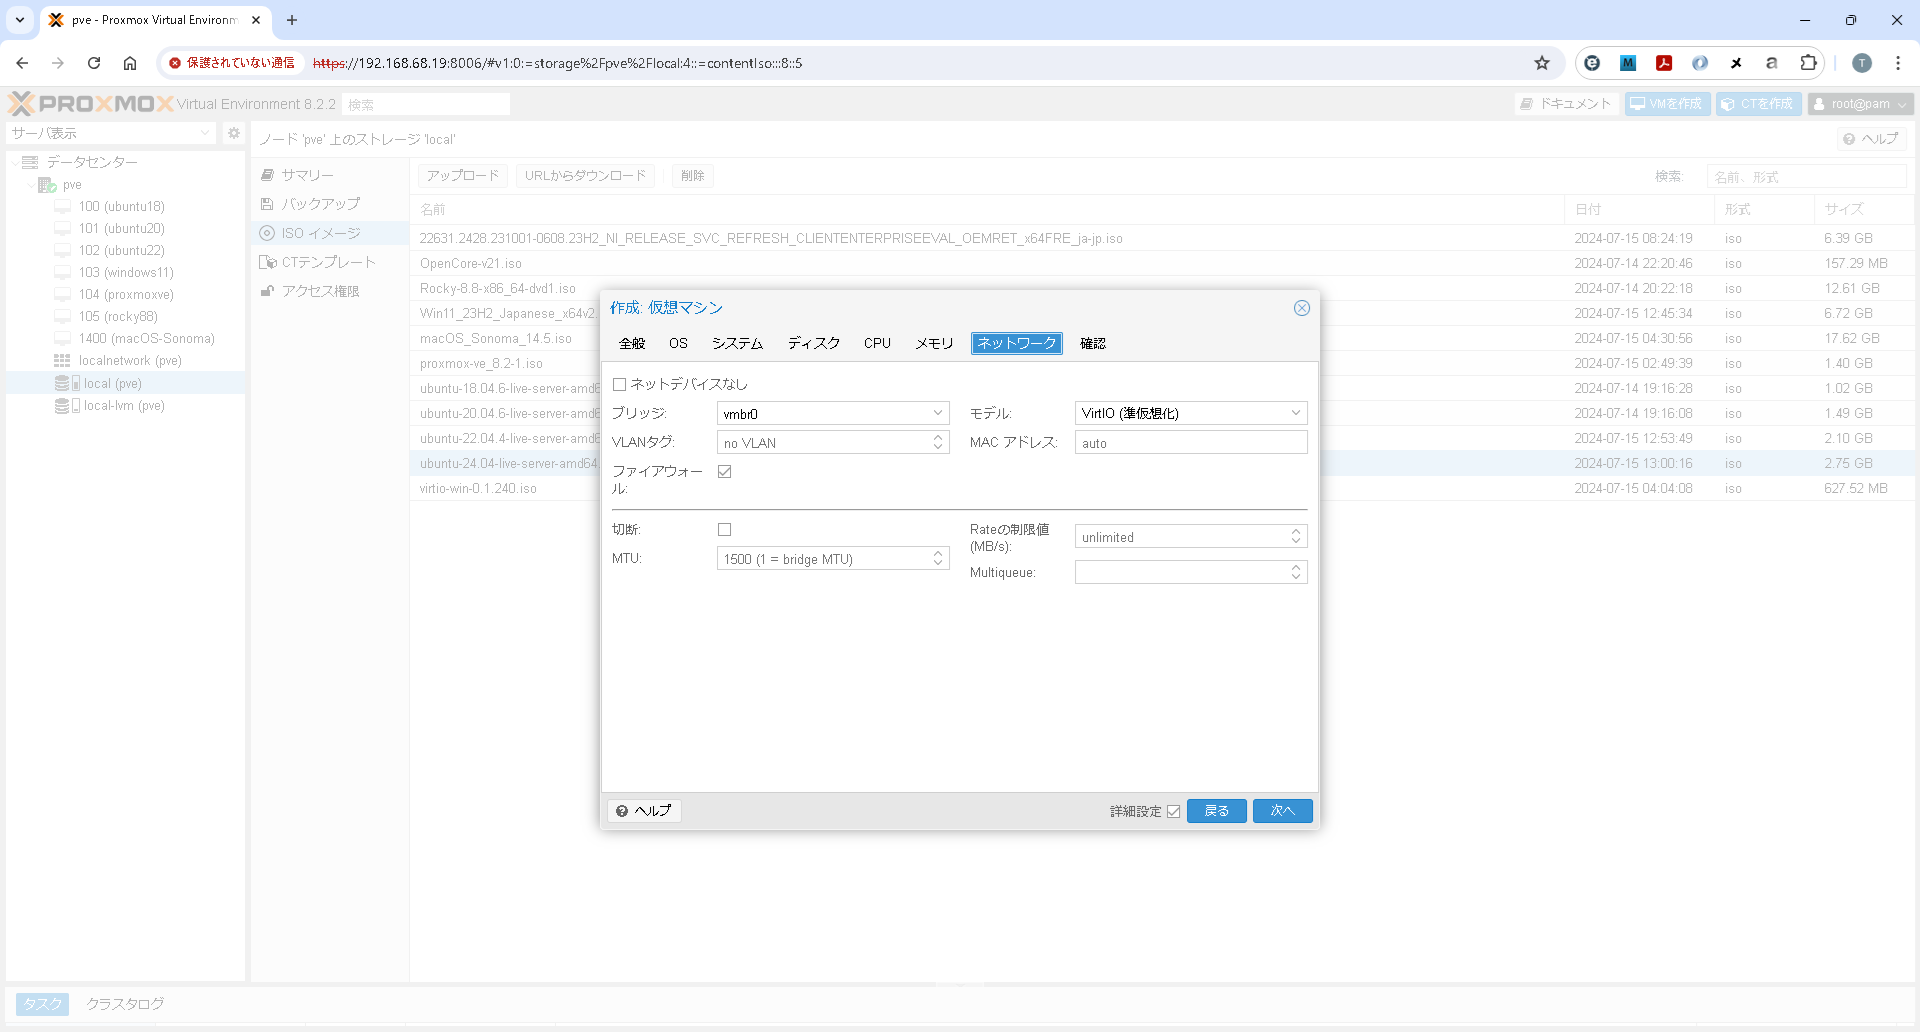The image size is (1920, 1032).
Task: Click the ISO list name/format filter field
Action: click(1806, 176)
